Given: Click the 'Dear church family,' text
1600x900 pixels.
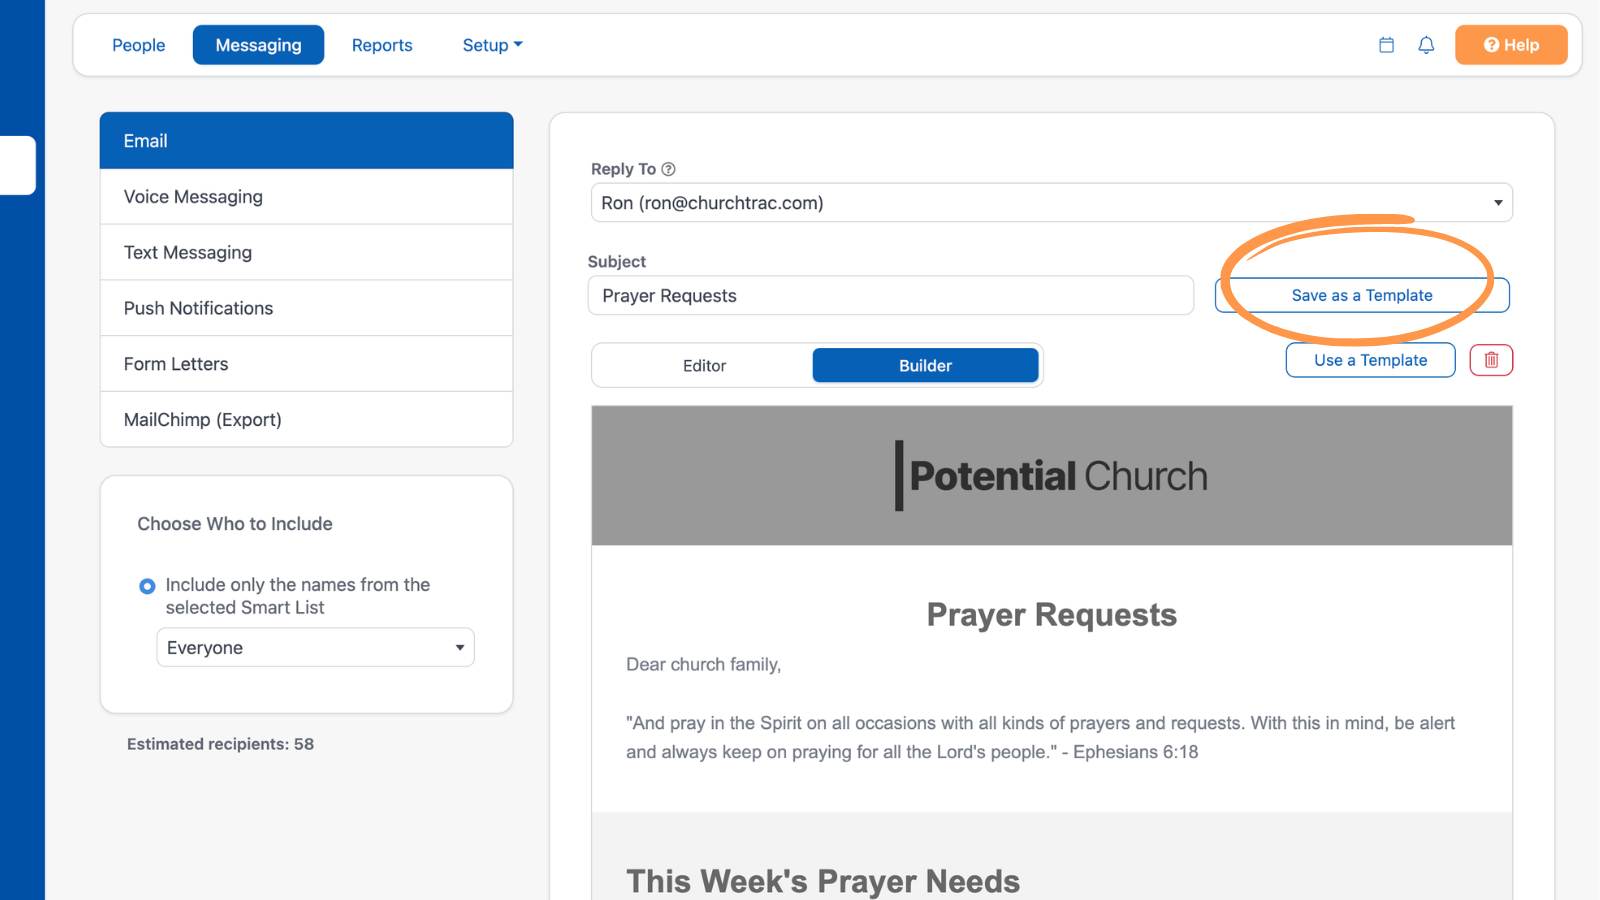Looking at the screenshot, I should click(703, 665).
